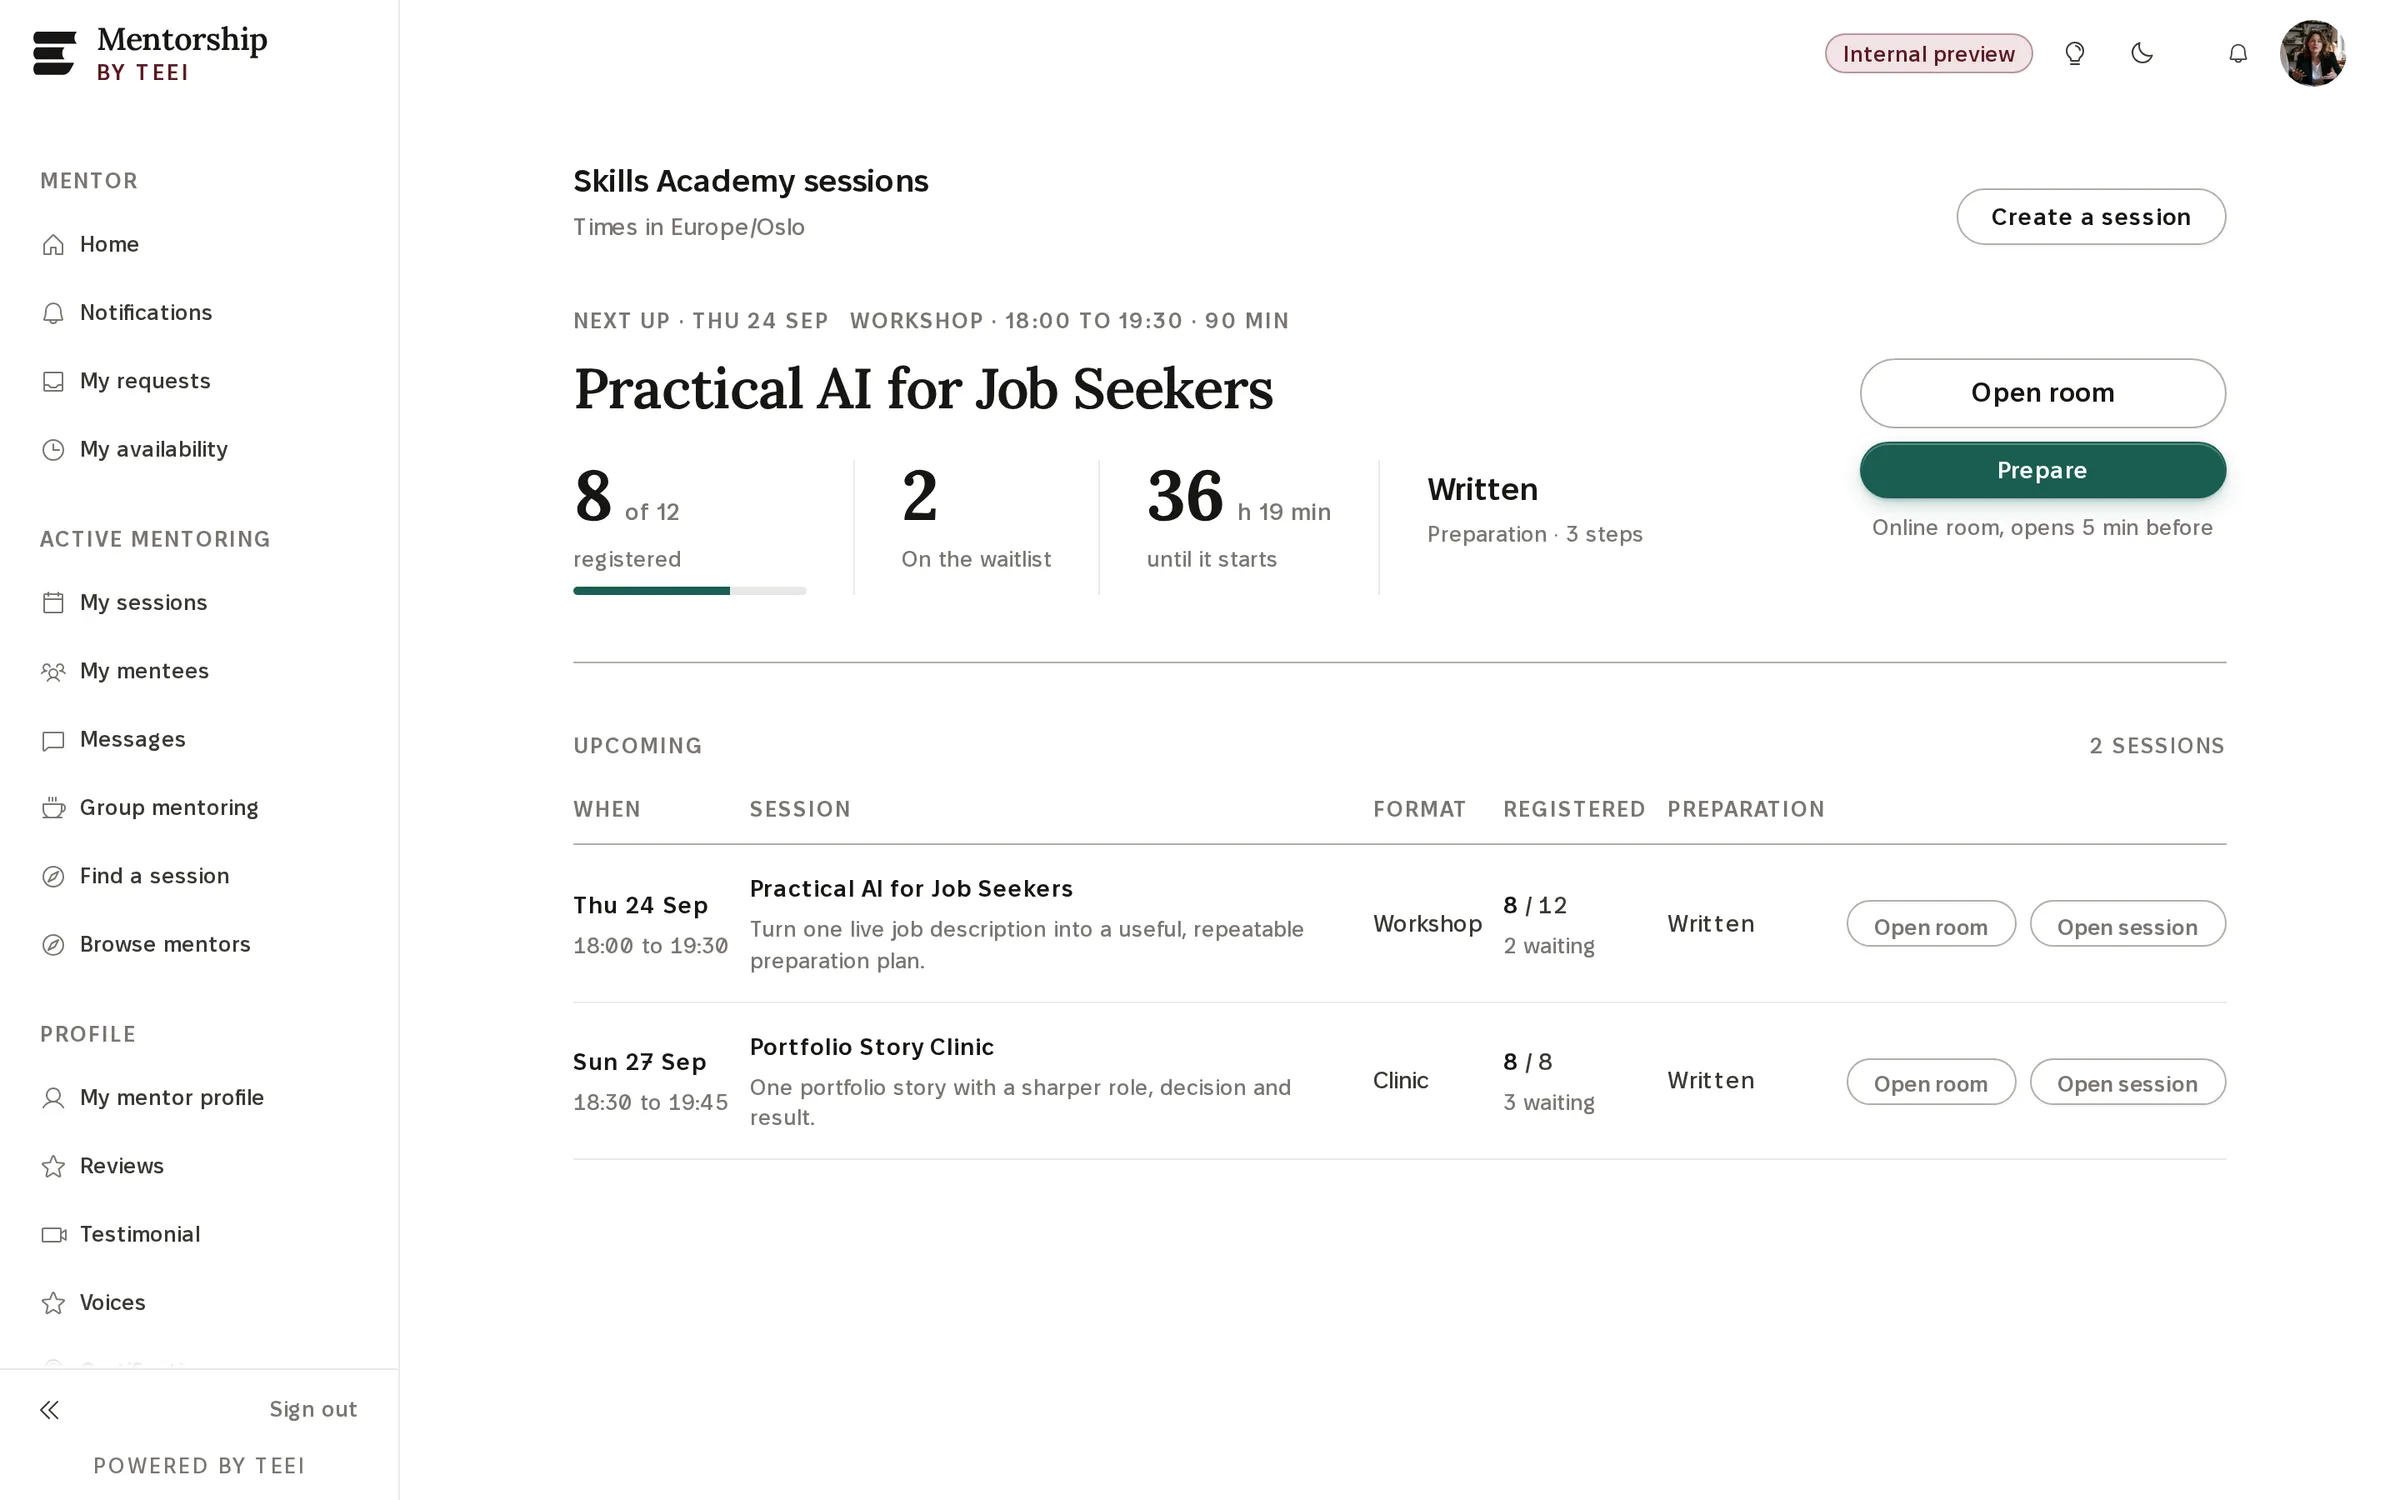Viewport: 2400px width, 1500px height.
Task: Click the large Open room button
Action: coord(2042,393)
